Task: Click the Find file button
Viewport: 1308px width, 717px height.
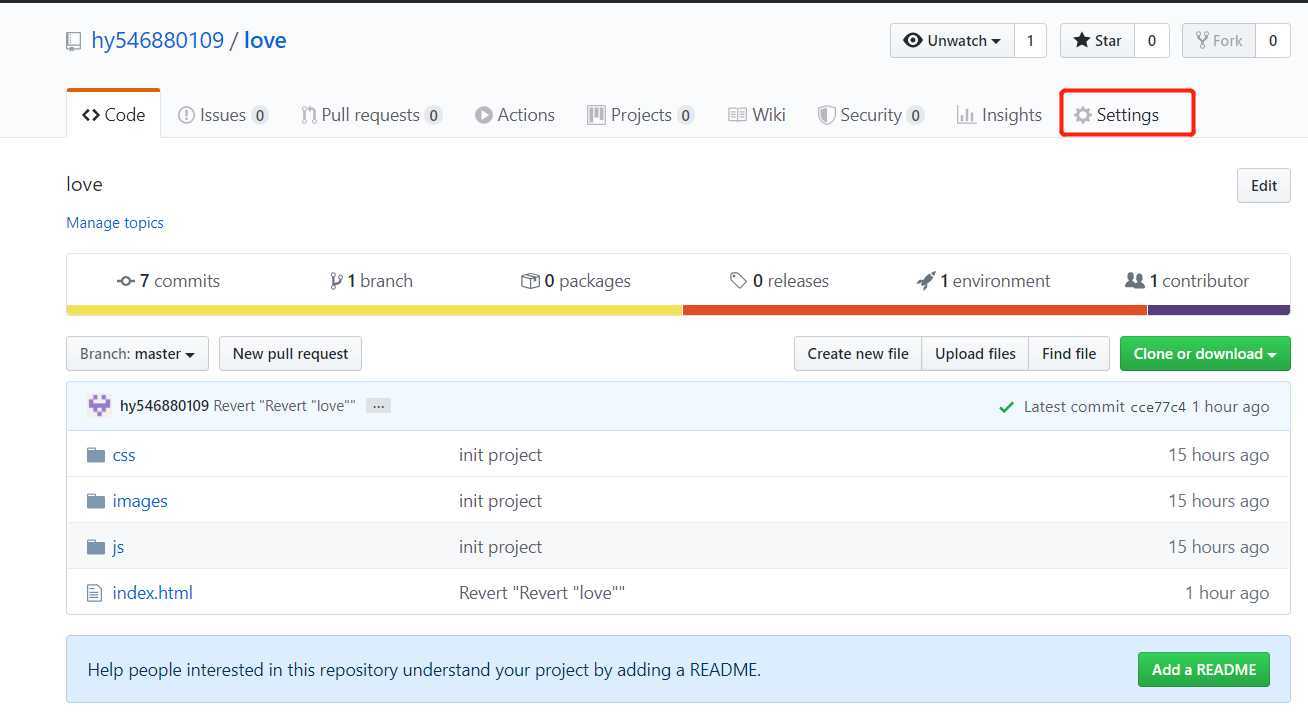Action: pyautogui.click(x=1069, y=354)
